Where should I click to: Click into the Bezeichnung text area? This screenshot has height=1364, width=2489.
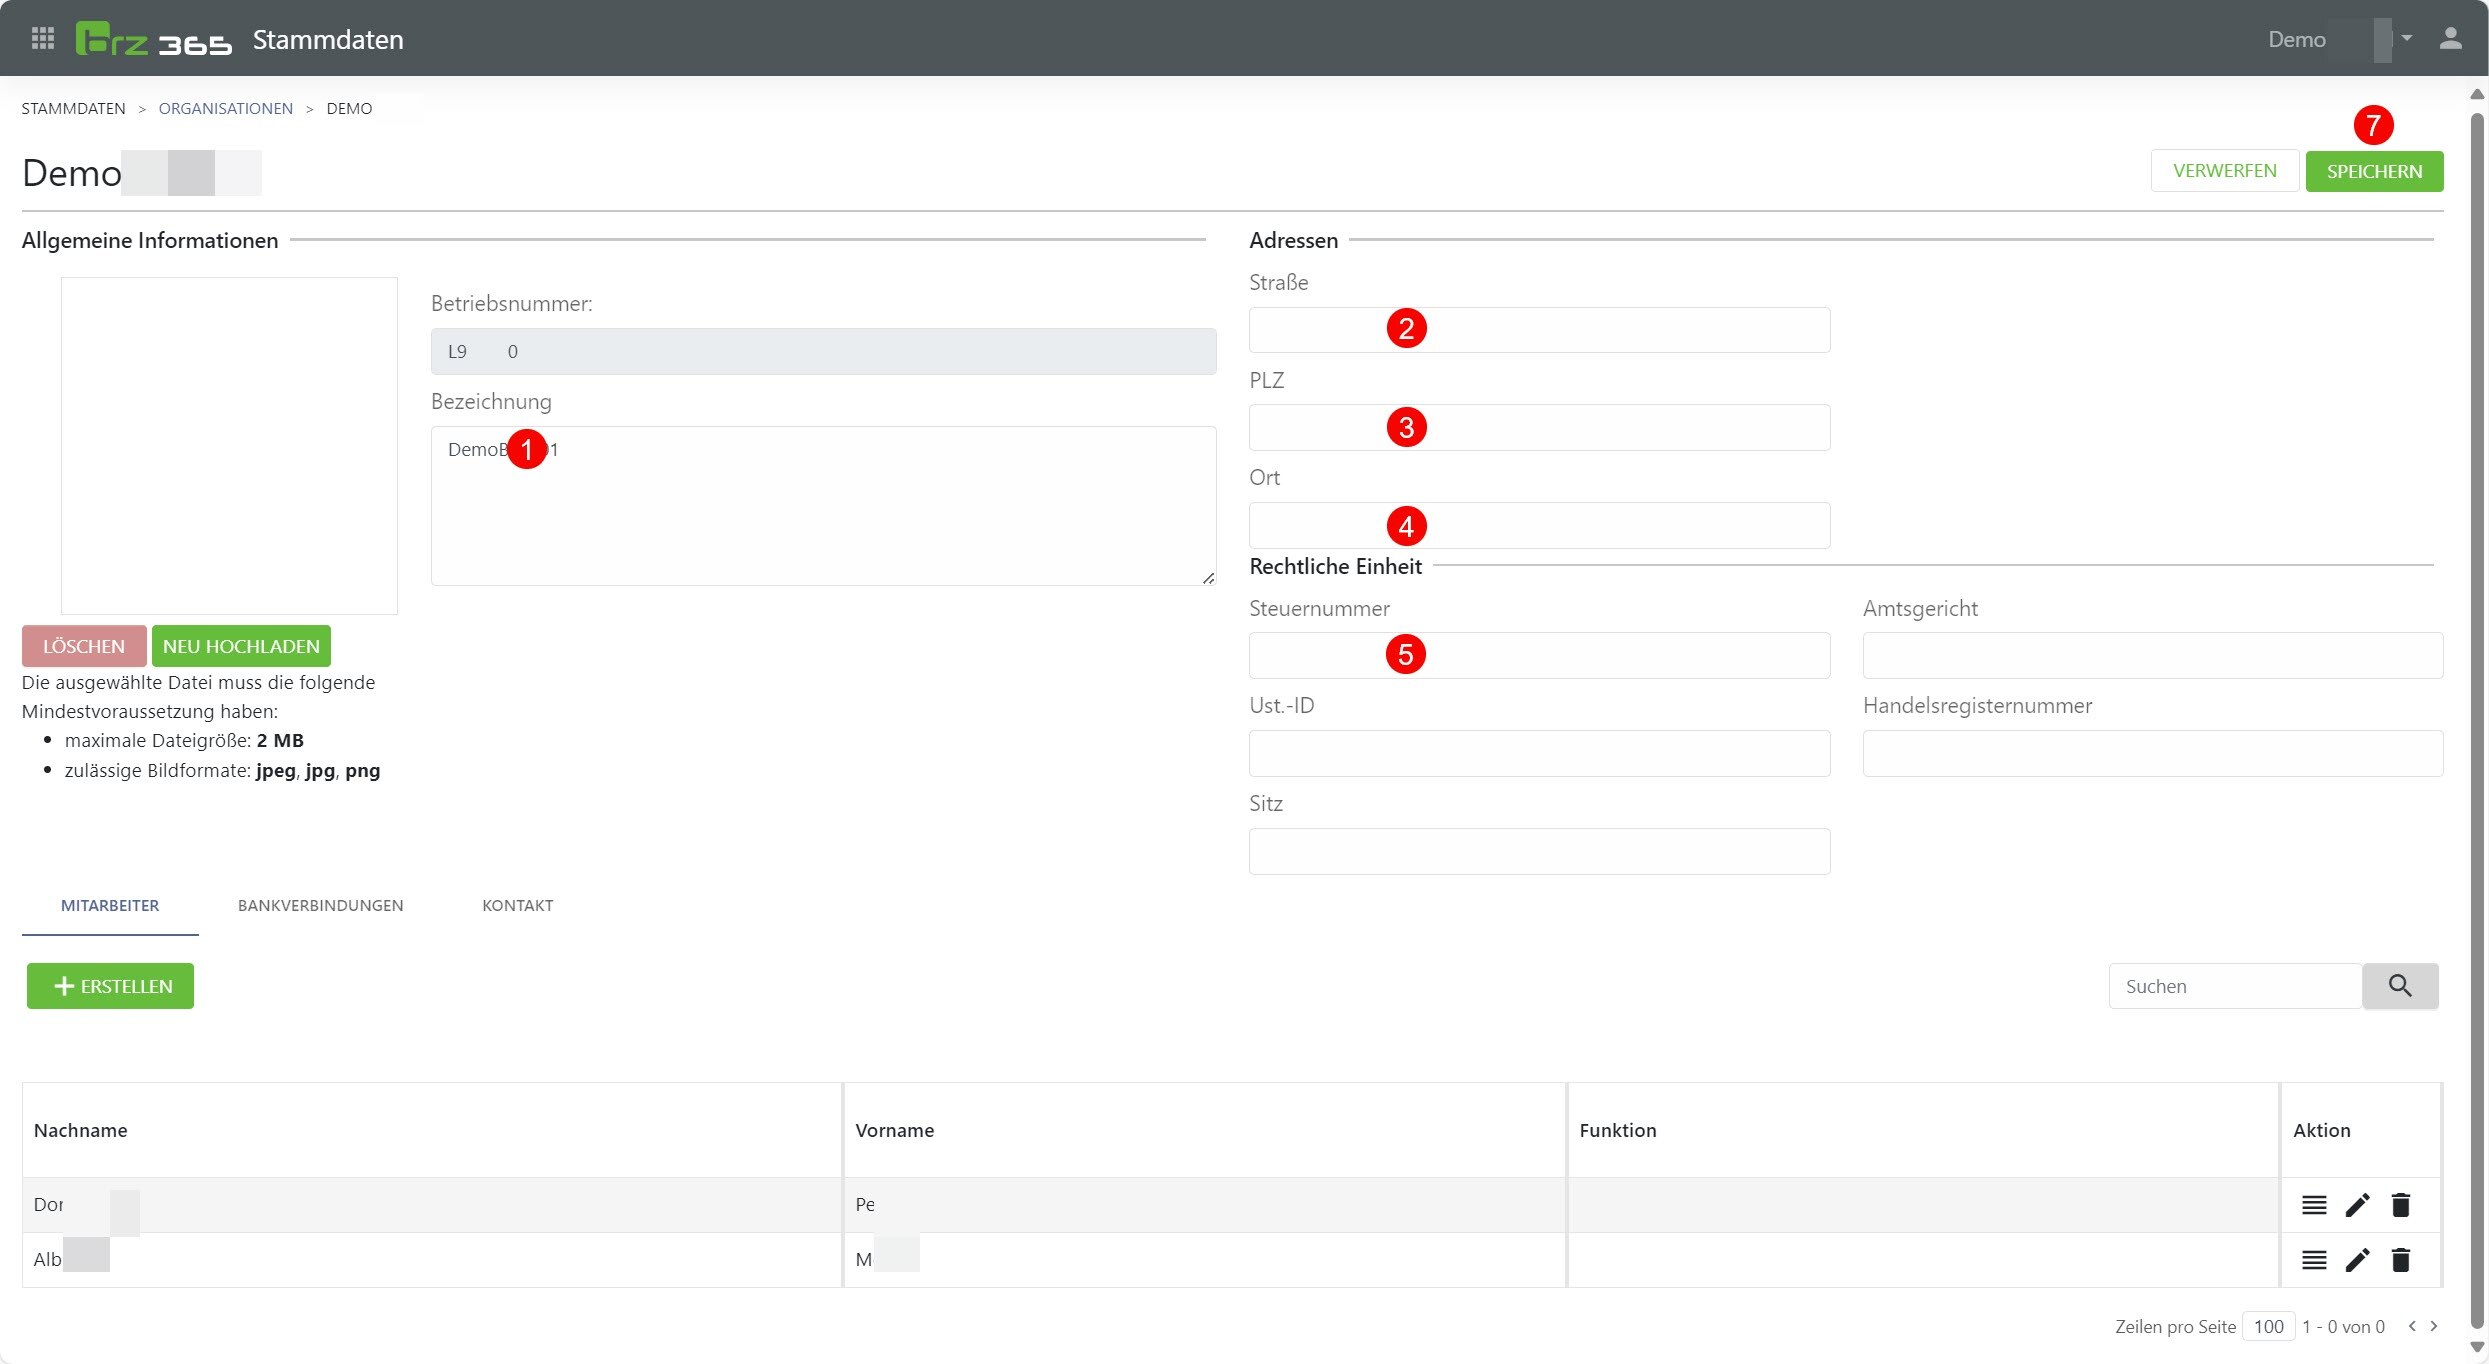(824, 506)
